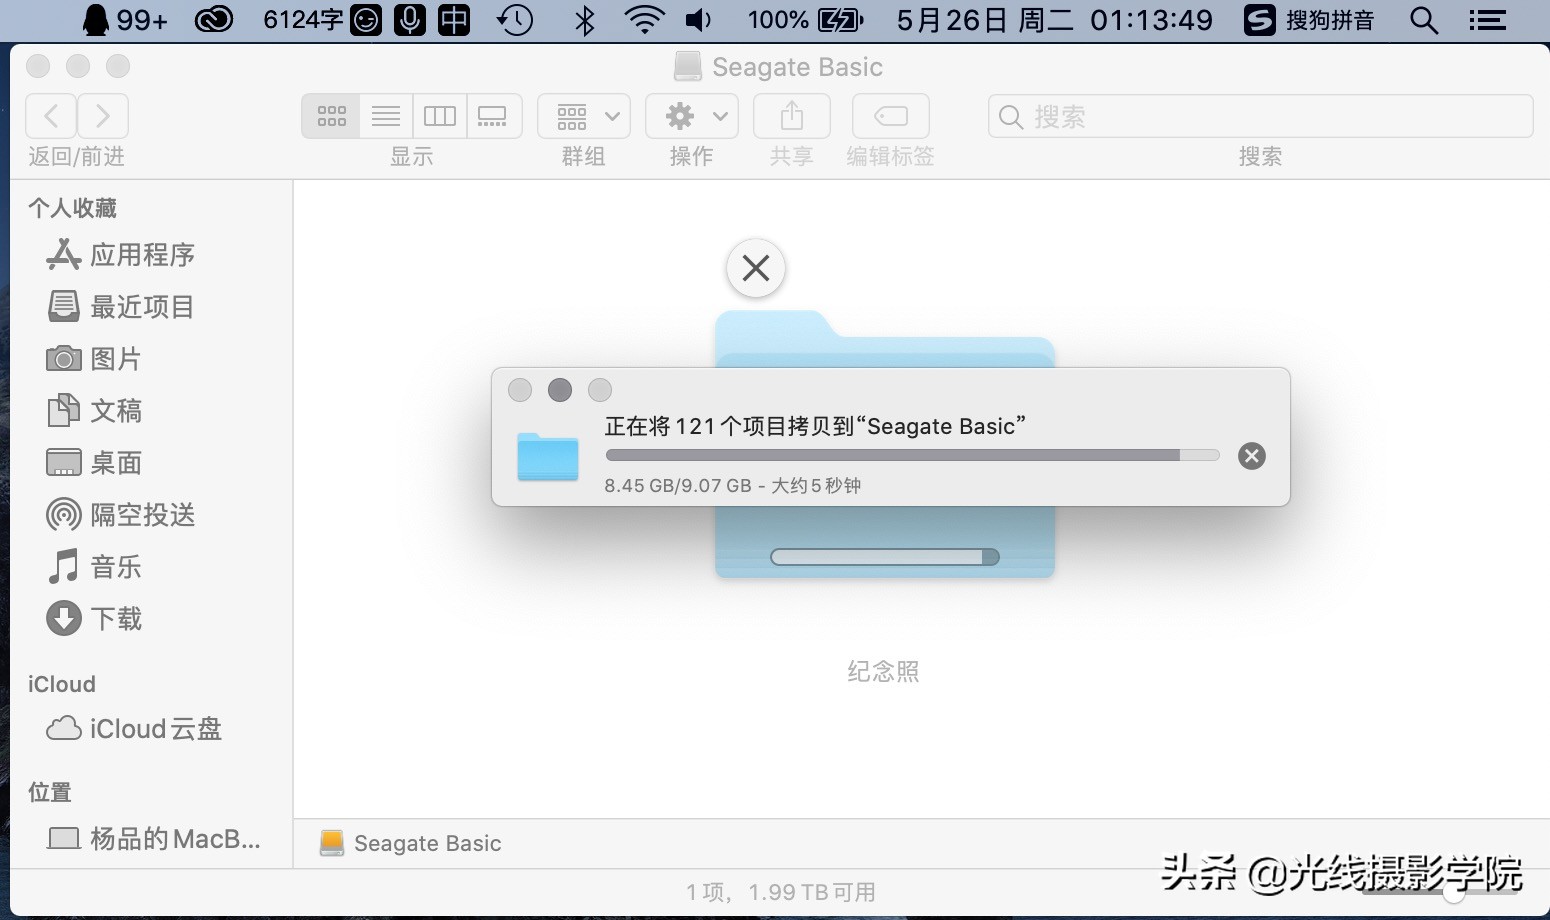Click the back navigation arrow
This screenshot has width=1550, height=920.
tap(50, 115)
